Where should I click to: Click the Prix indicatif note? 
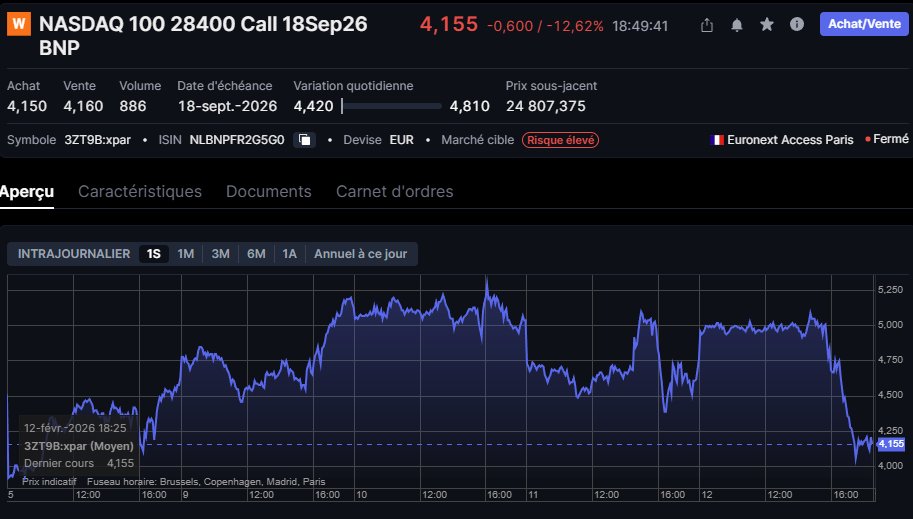[x=49, y=482]
